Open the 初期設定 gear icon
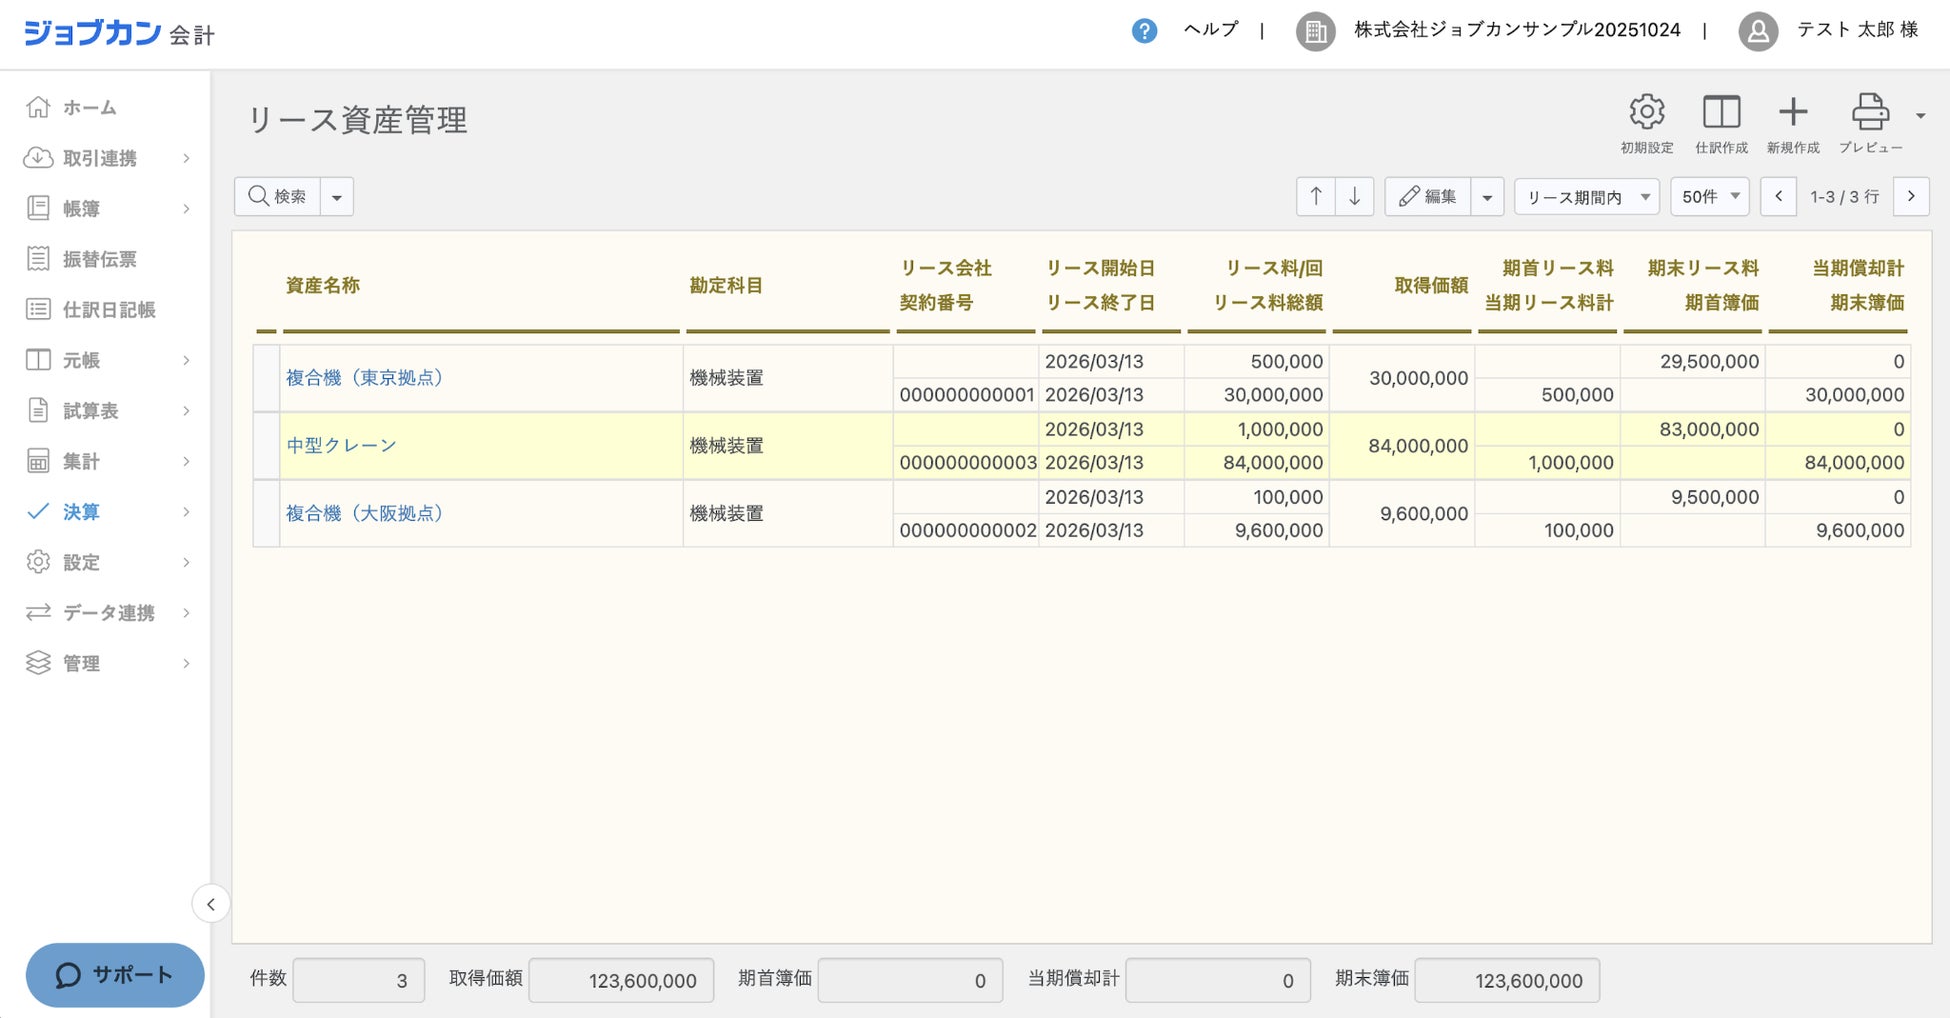 pos(1646,113)
